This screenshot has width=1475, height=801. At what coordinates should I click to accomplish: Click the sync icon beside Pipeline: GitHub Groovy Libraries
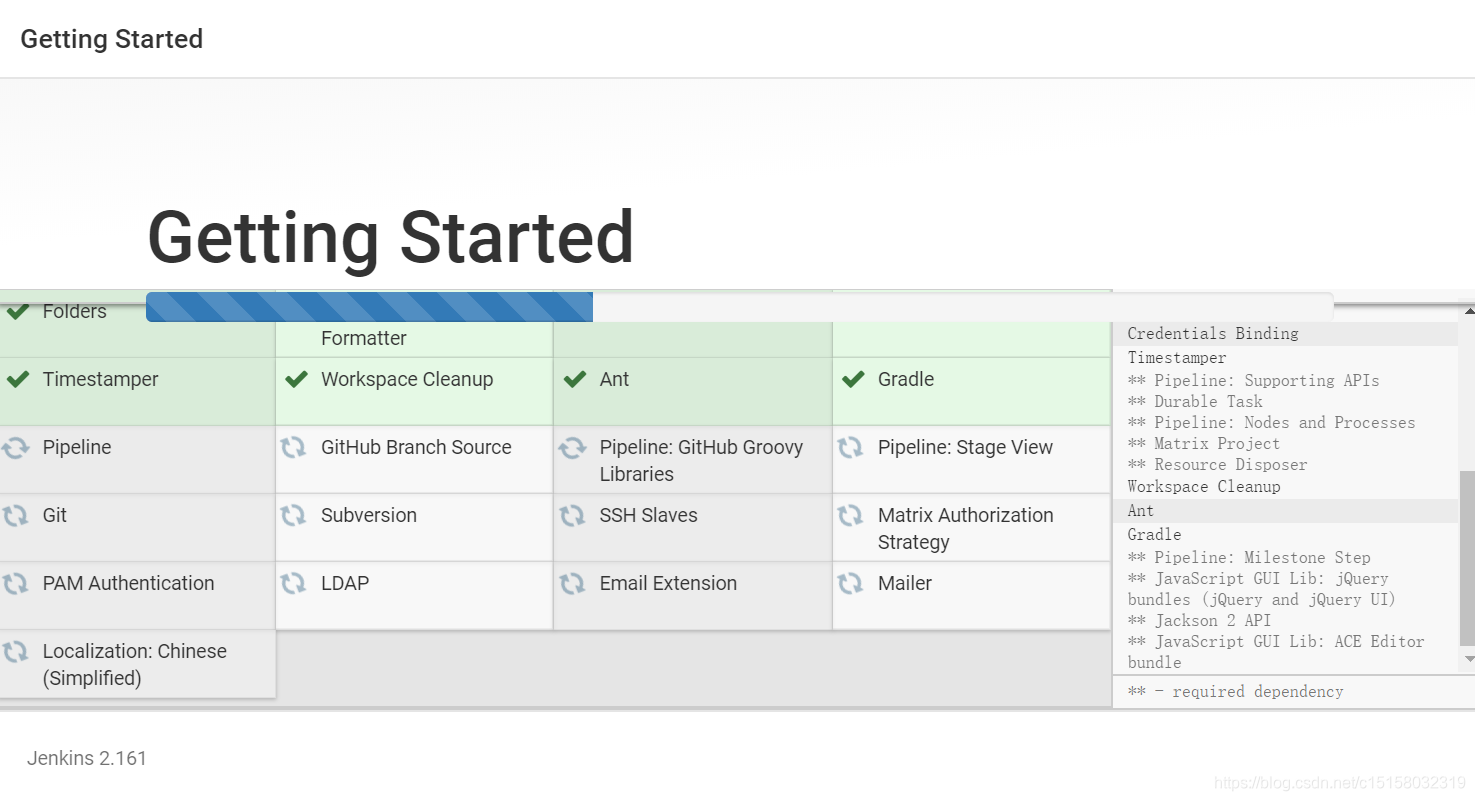(x=572, y=448)
